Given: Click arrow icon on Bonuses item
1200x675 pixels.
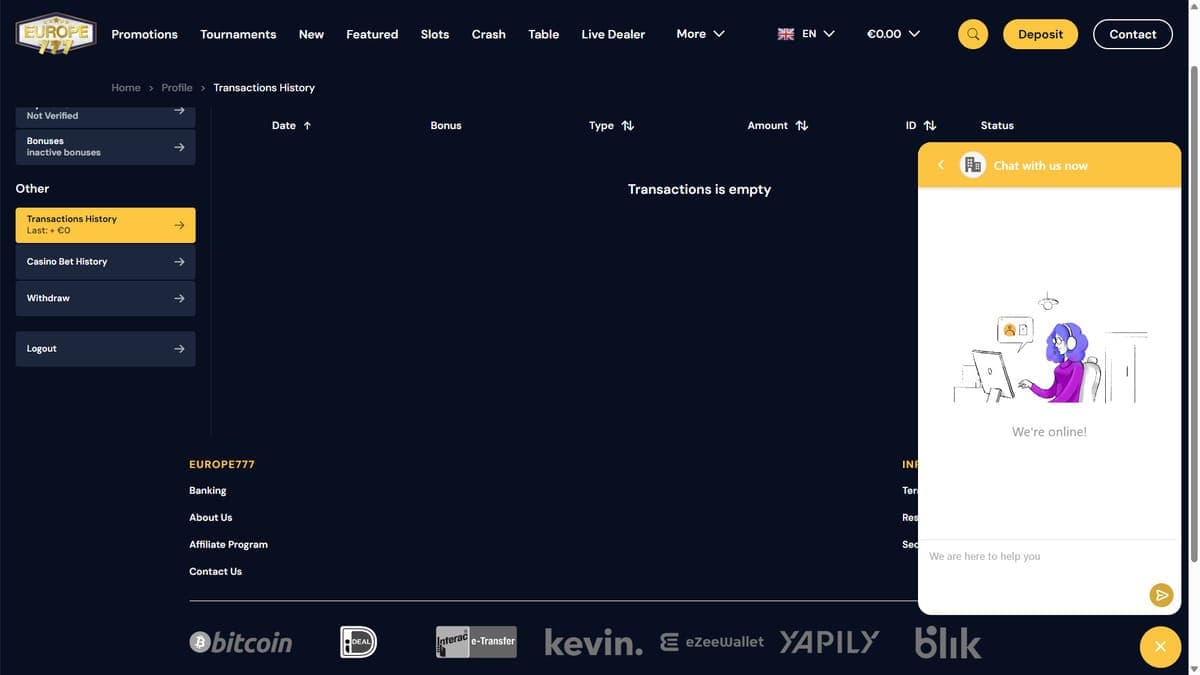Looking at the screenshot, I should point(179,147).
